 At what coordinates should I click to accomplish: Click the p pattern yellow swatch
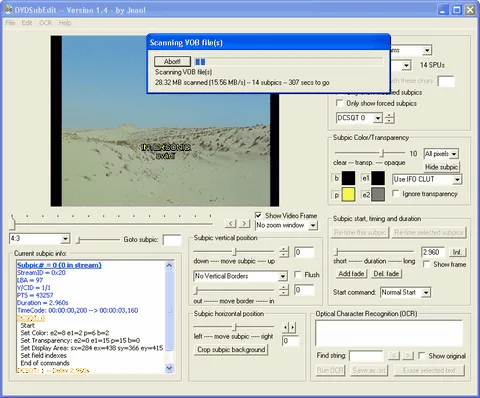coord(348,195)
